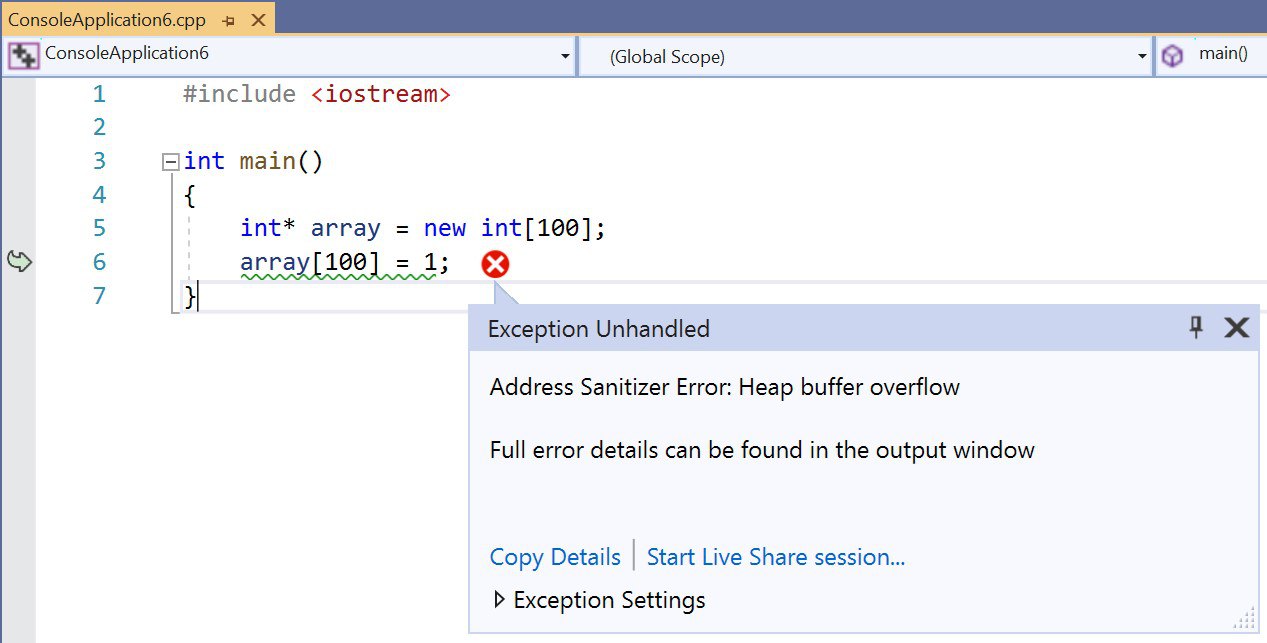Click the 'new int[100]' allocation line

(423, 228)
